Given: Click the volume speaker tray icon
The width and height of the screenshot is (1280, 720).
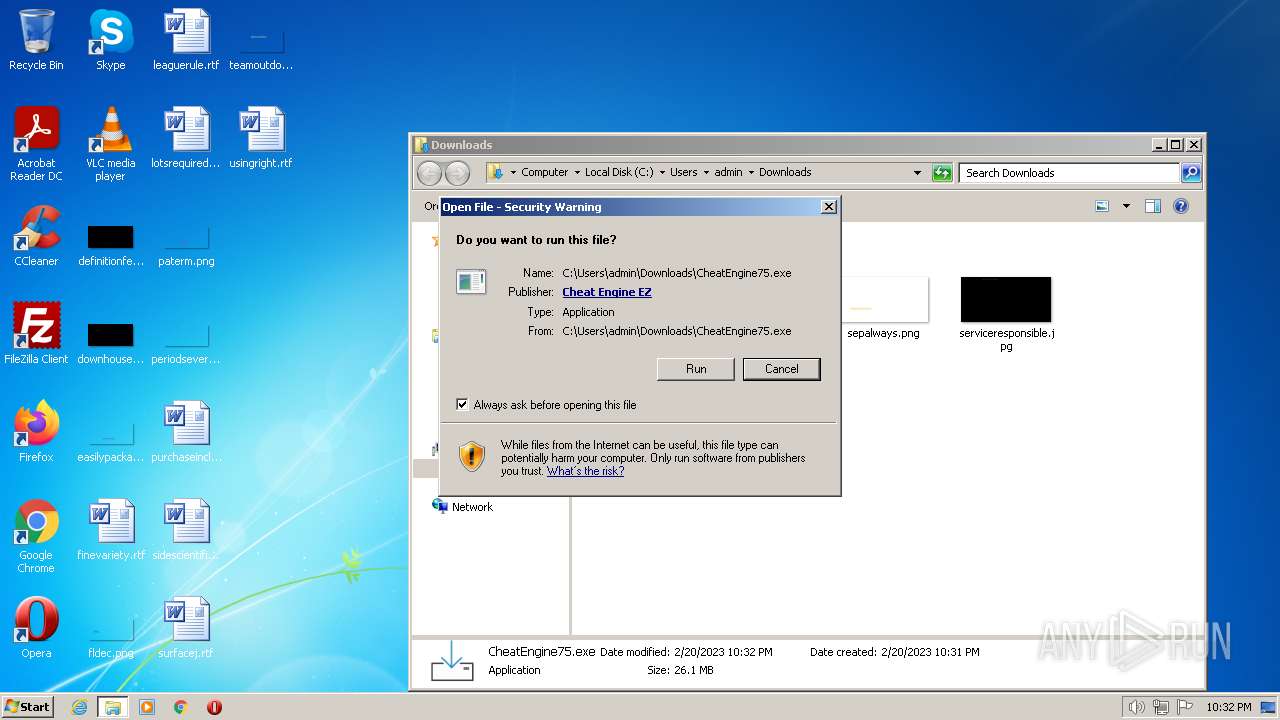Looking at the screenshot, I should (1136, 707).
